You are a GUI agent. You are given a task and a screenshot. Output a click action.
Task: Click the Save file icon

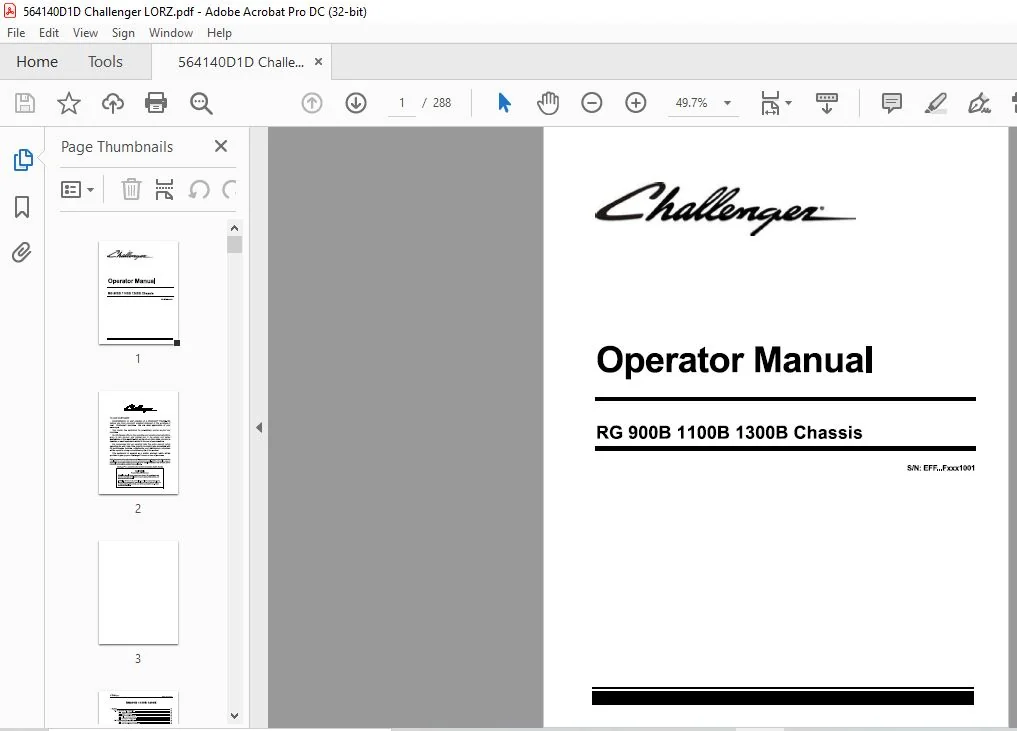click(x=25, y=103)
